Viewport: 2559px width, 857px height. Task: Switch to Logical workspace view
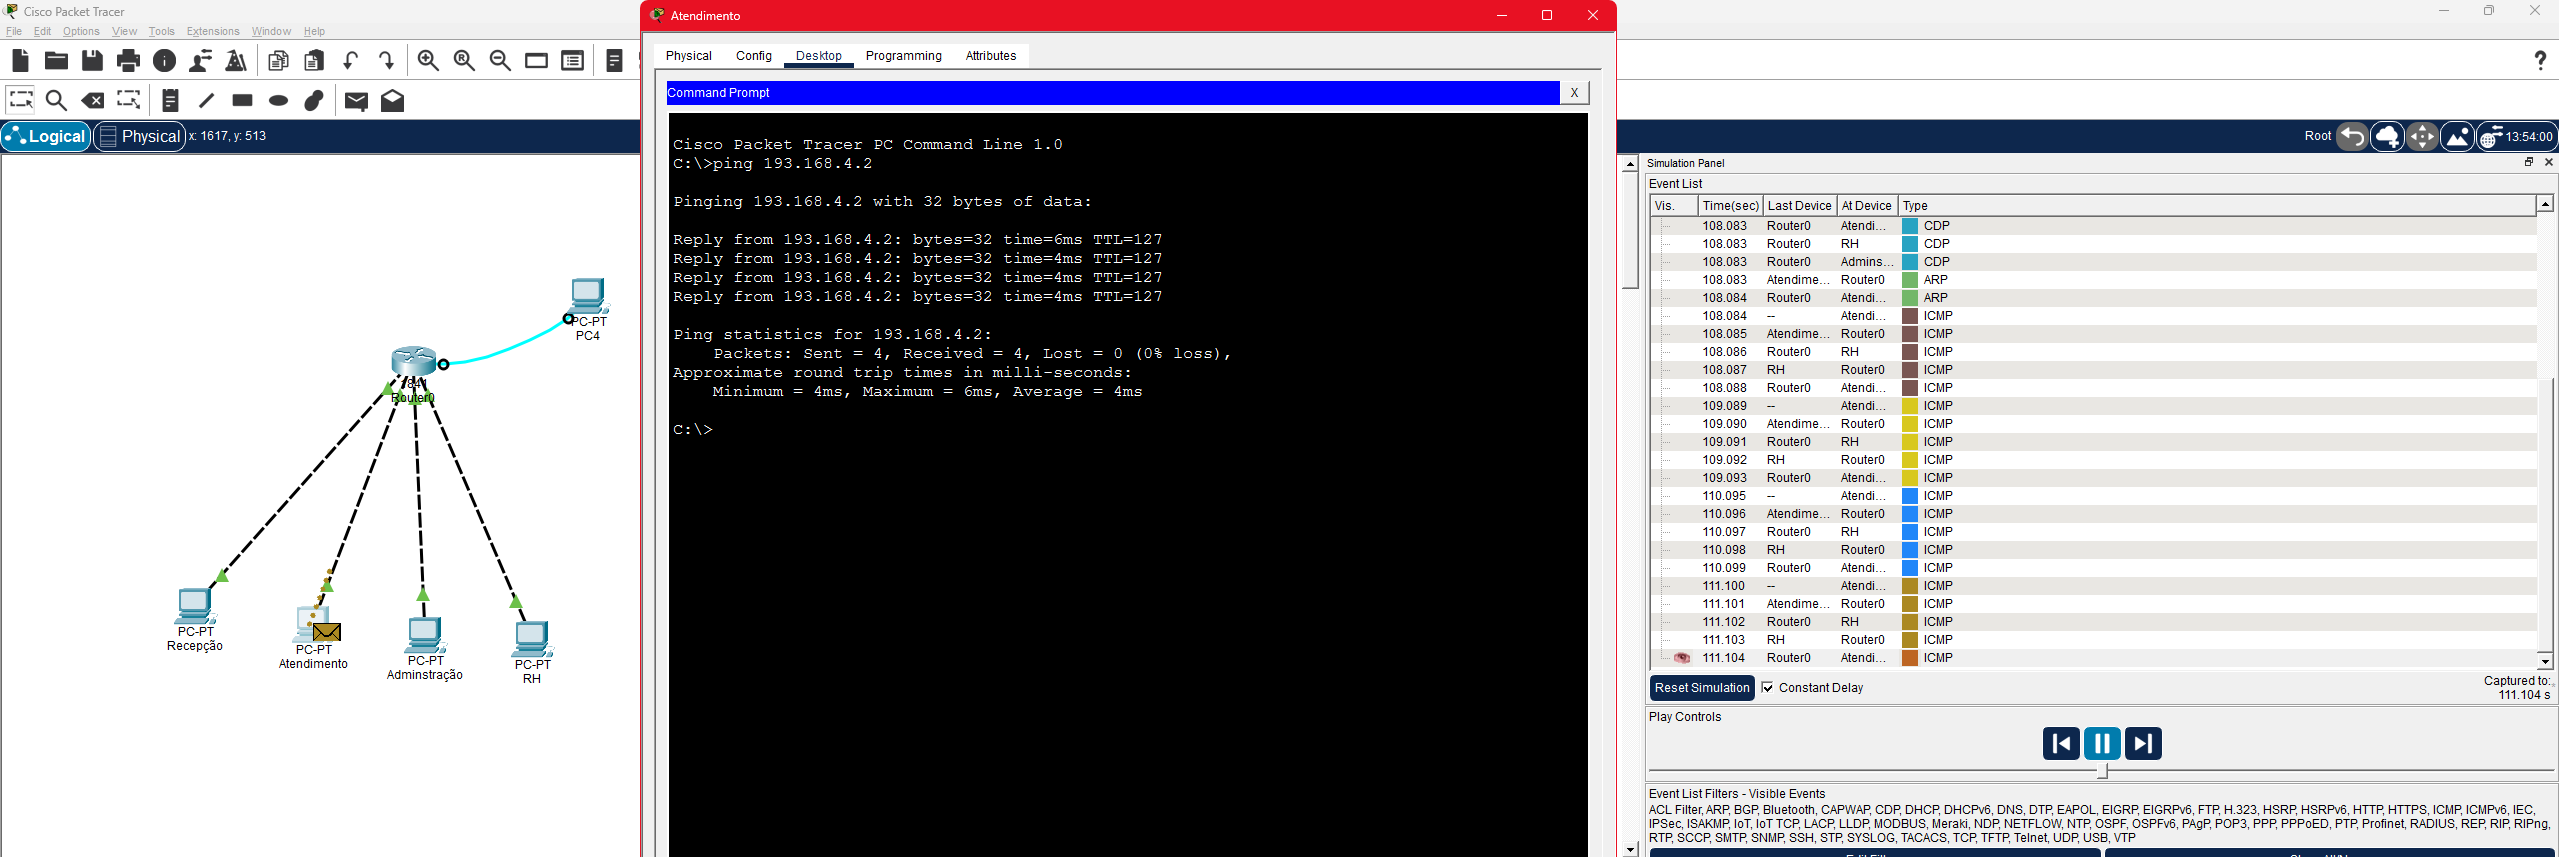(x=46, y=136)
